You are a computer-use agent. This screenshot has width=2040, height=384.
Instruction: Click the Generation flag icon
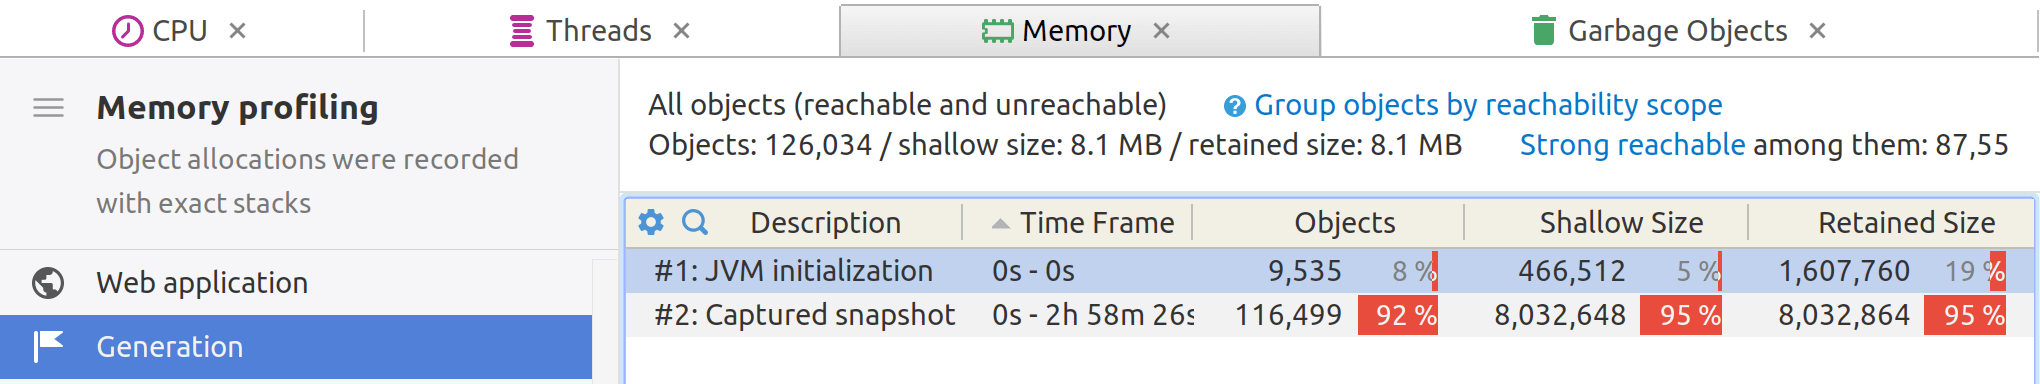[x=48, y=346]
